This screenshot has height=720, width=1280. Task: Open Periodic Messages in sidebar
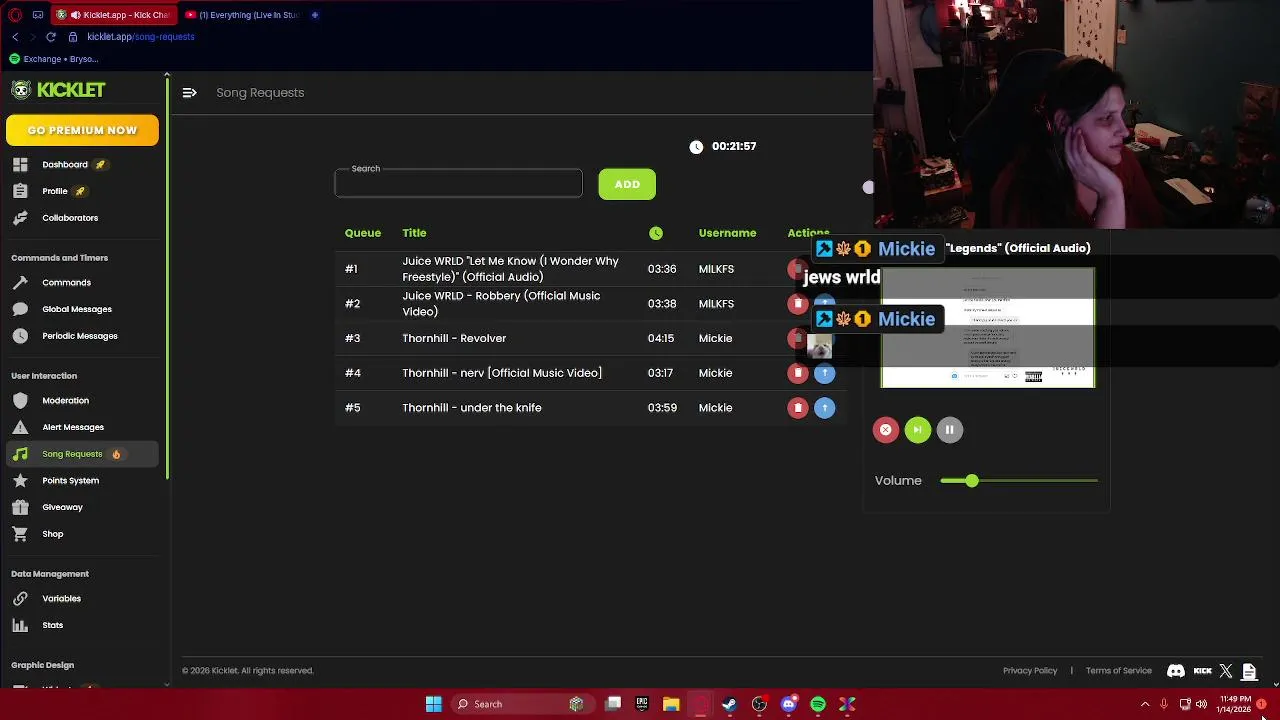pyautogui.click(x=79, y=336)
